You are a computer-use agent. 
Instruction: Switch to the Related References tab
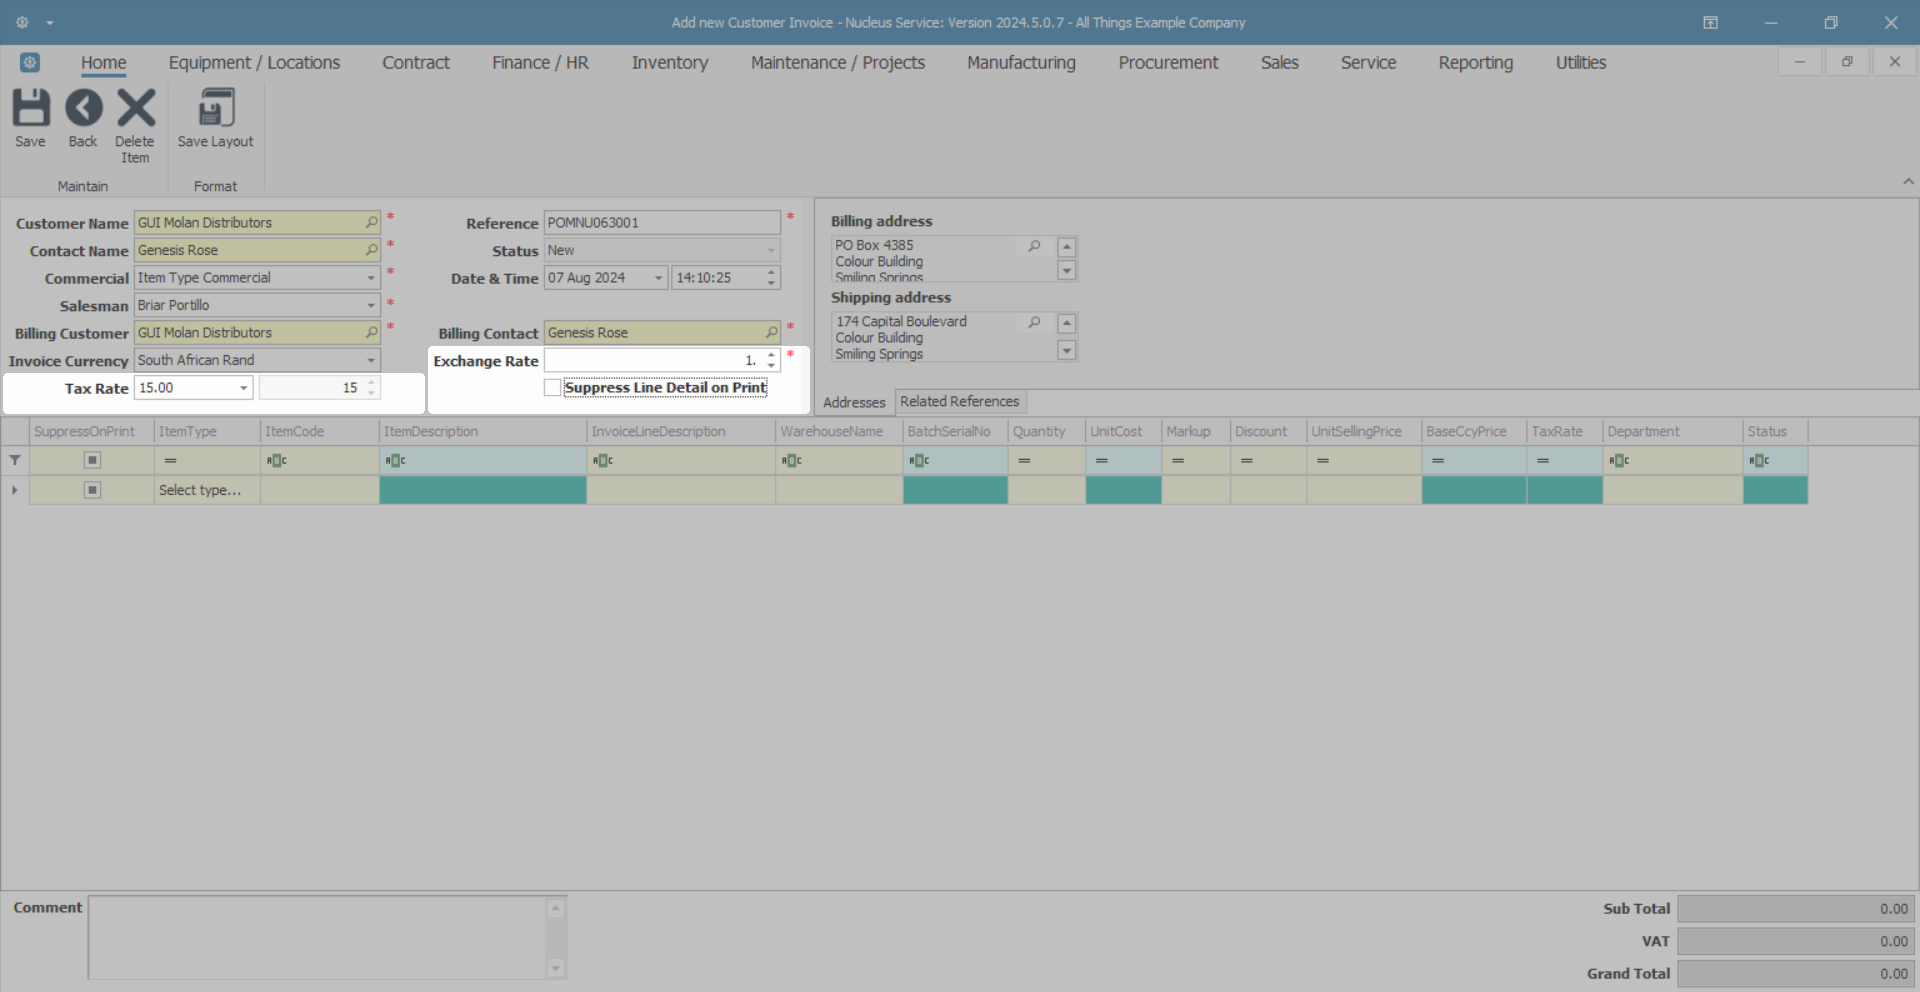[x=960, y=401]
